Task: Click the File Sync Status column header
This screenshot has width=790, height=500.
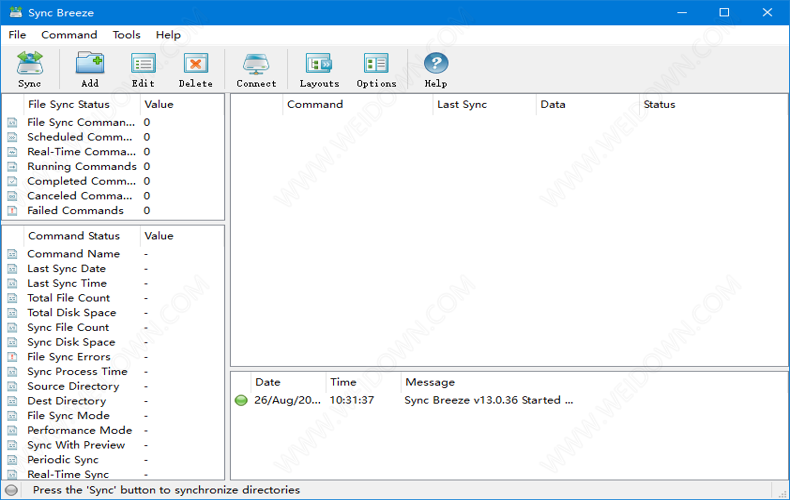Action: [x=82, y=104]
